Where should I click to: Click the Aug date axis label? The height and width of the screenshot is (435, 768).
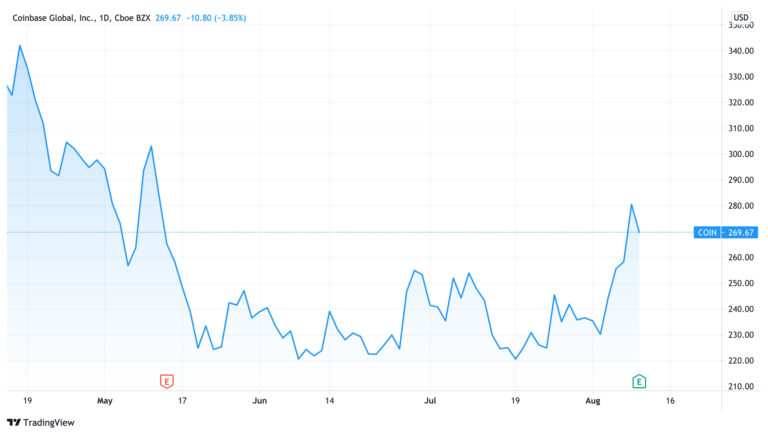tap(593, 401)
